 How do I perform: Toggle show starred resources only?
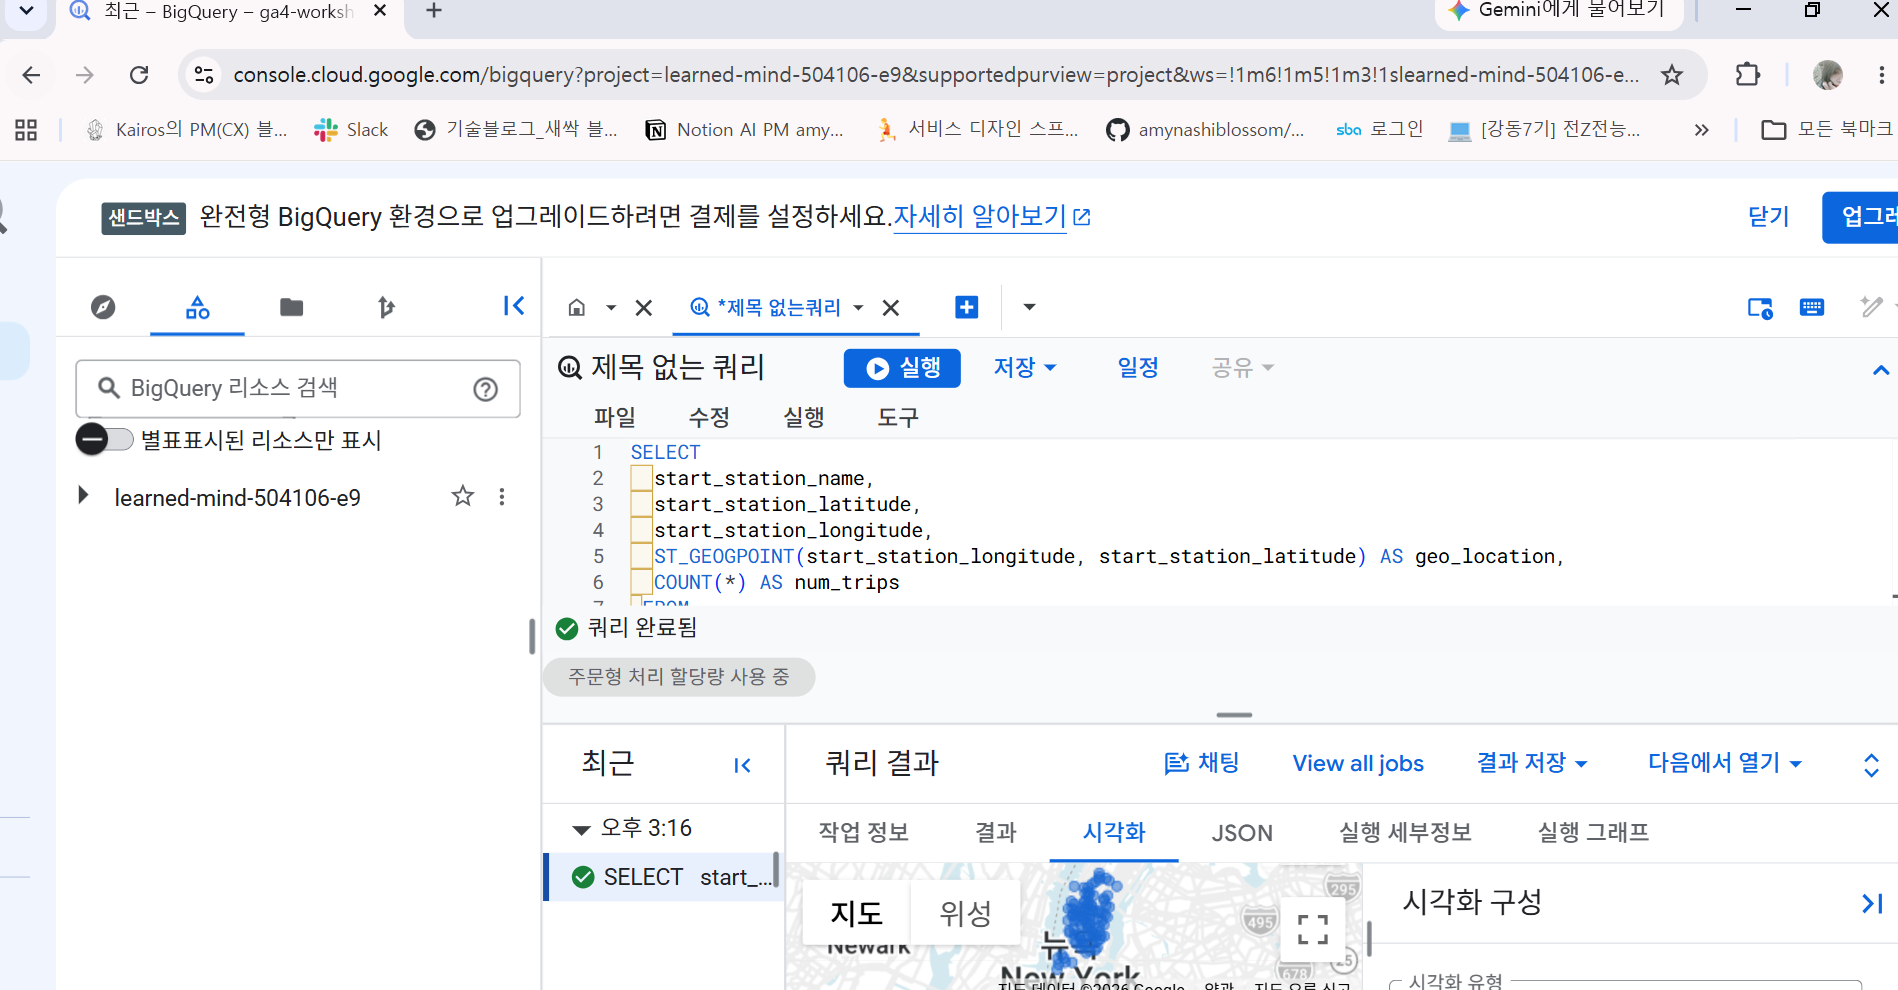pos(105,439)
